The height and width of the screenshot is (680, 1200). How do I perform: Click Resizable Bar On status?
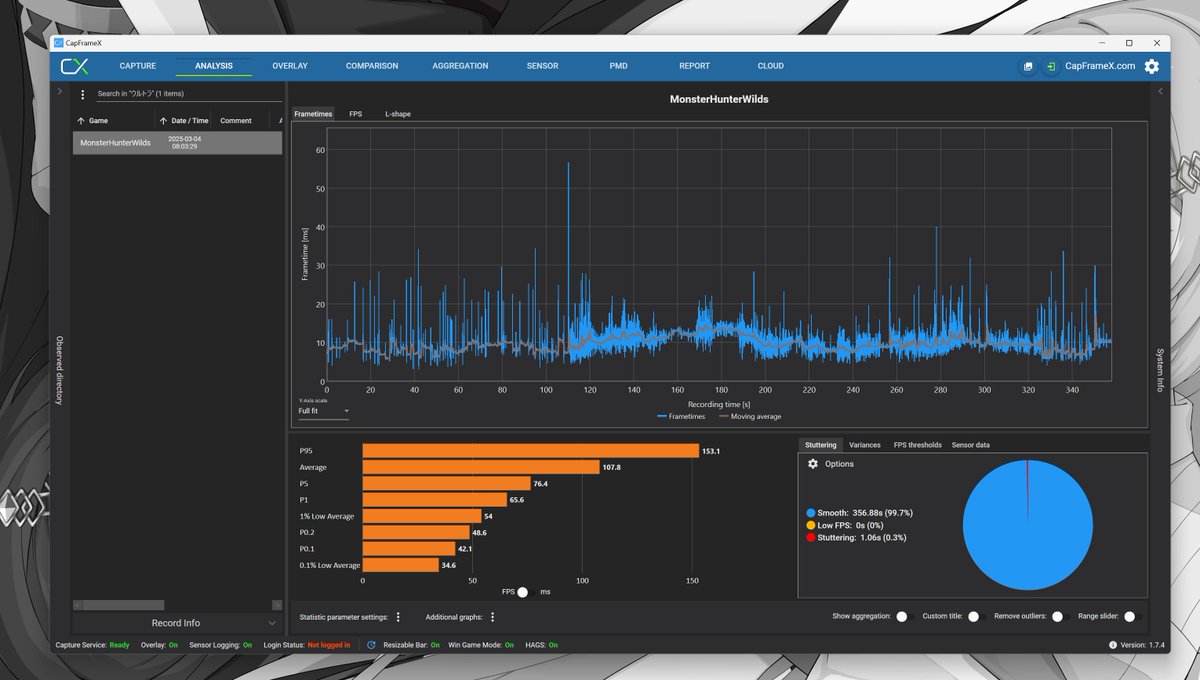[410, 645]
